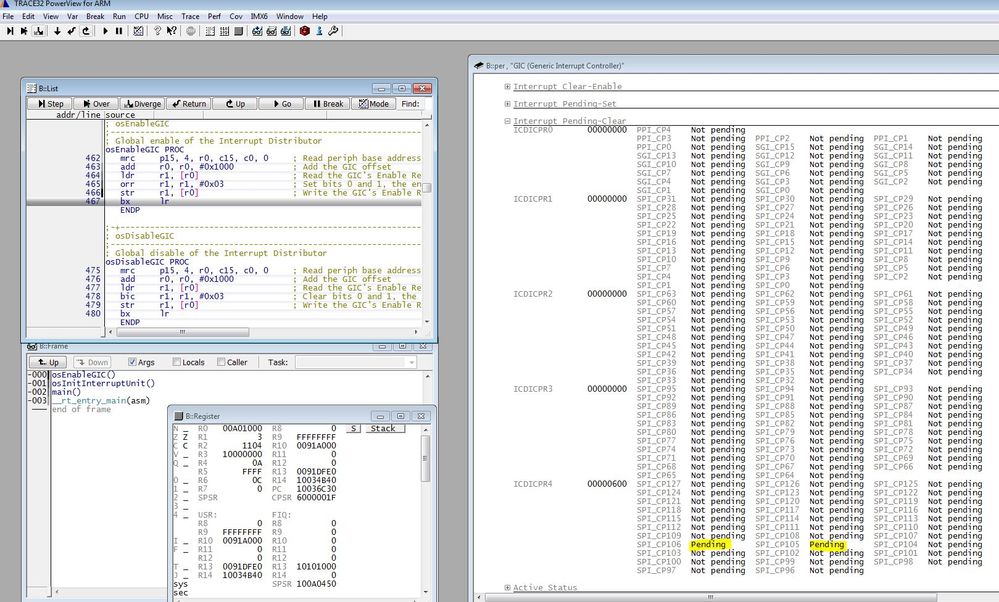999x602 pixels.
Task: Click the grey Stop command icon
Action: tap(190, 31)
